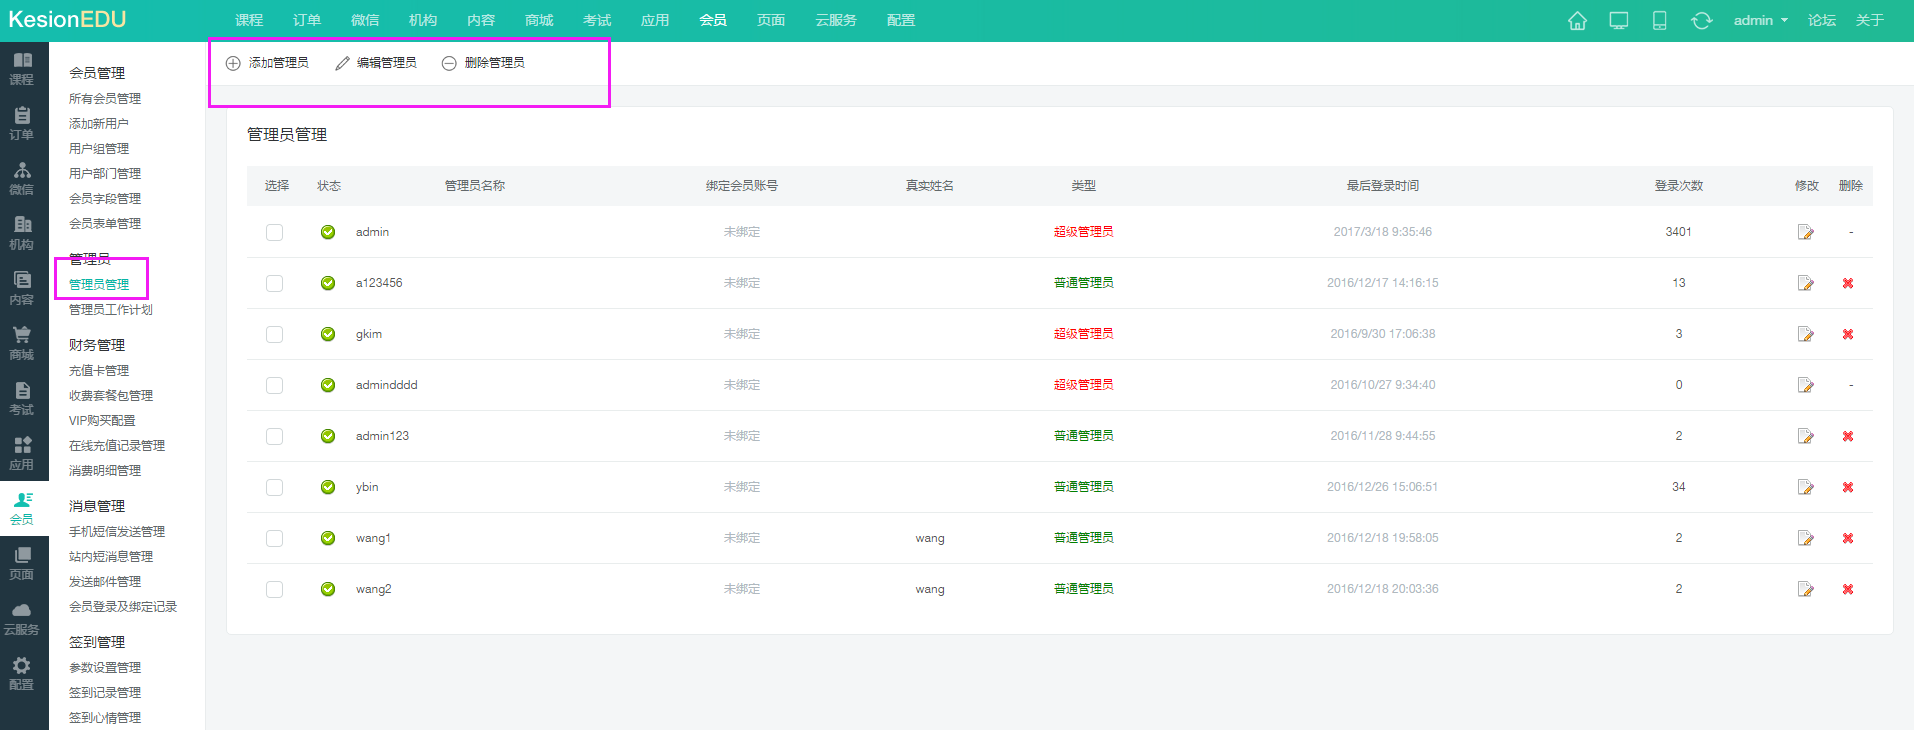Viewport: 1914px width, 730px height.
Task: Click red delete icon for gkim row
Action: tap(1848, 335)
